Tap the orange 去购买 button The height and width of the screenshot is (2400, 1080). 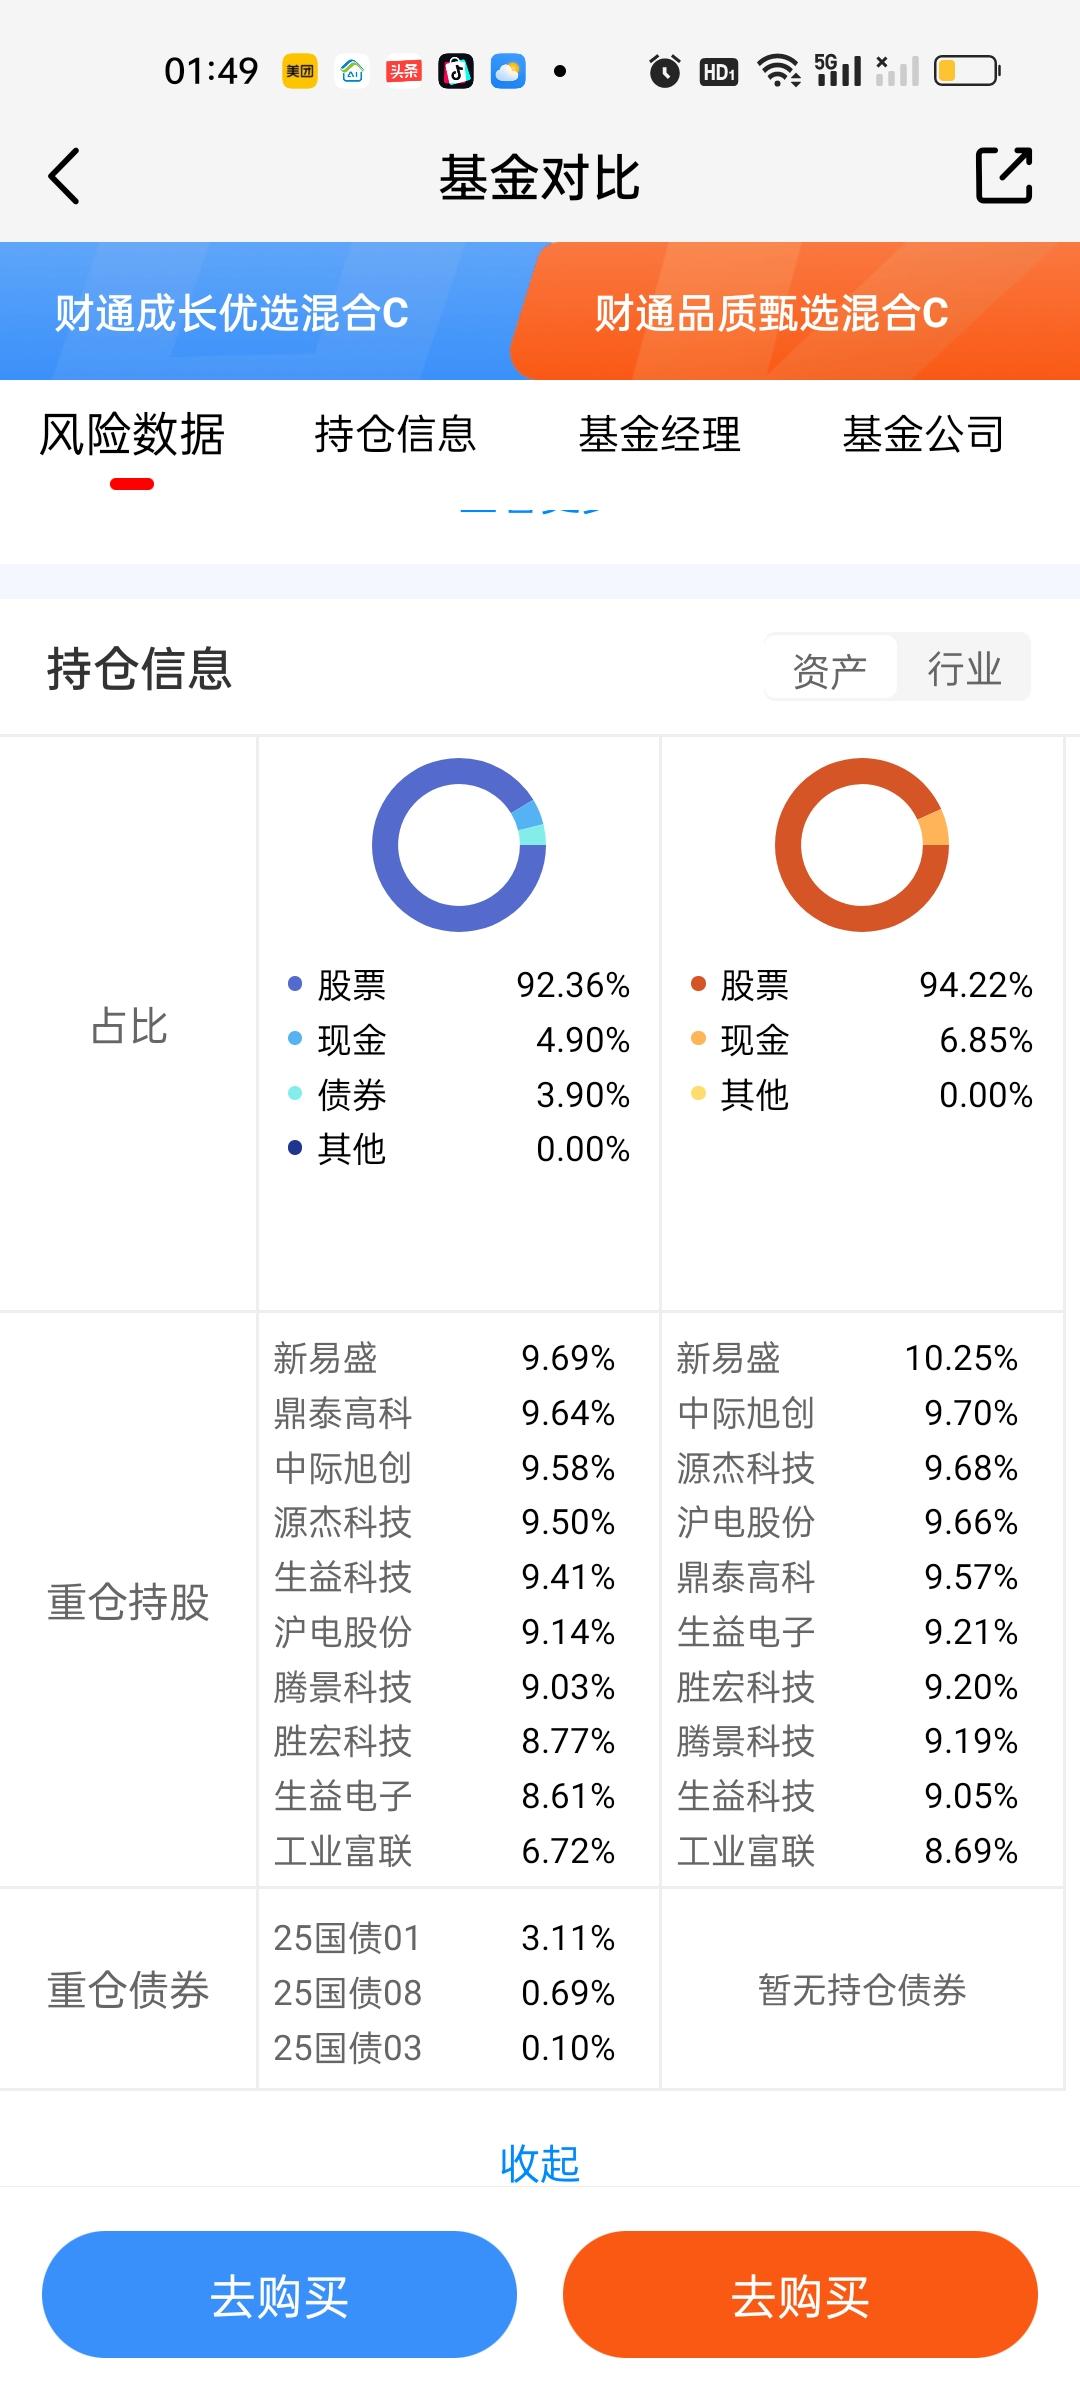coord(800,2295)
